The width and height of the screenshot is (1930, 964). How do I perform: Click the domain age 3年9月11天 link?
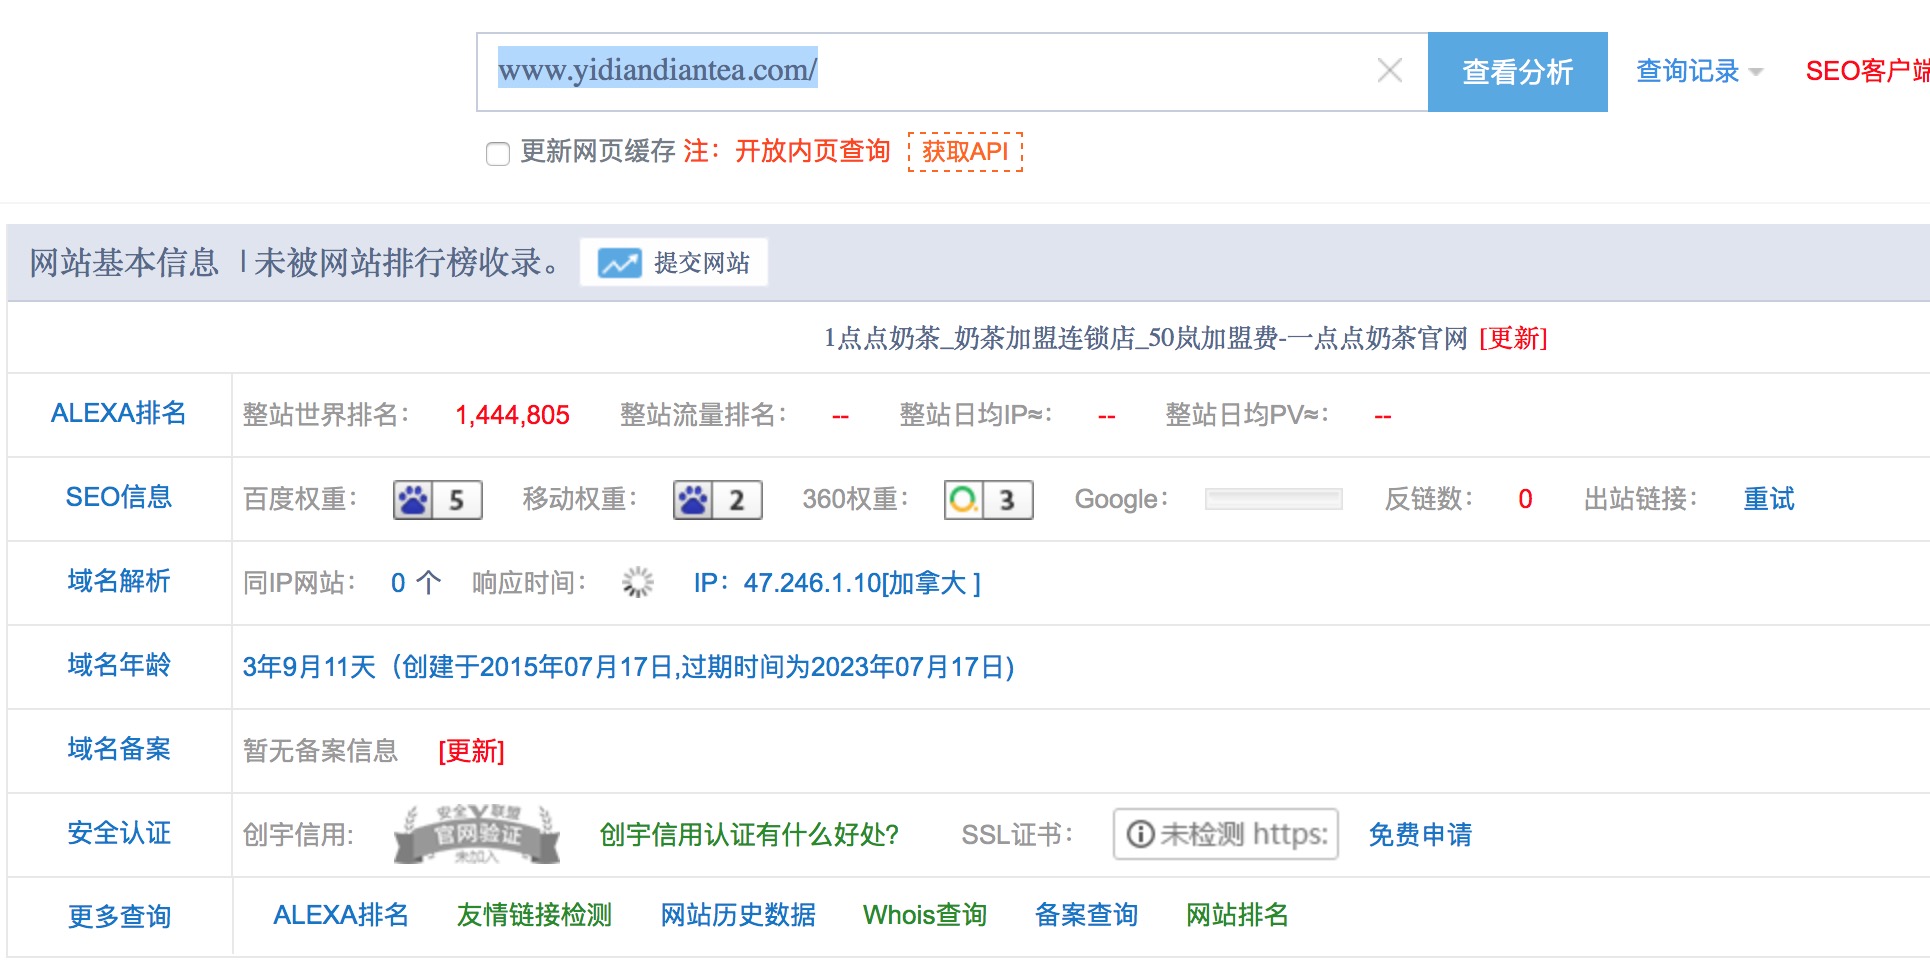tap(628, 667)
